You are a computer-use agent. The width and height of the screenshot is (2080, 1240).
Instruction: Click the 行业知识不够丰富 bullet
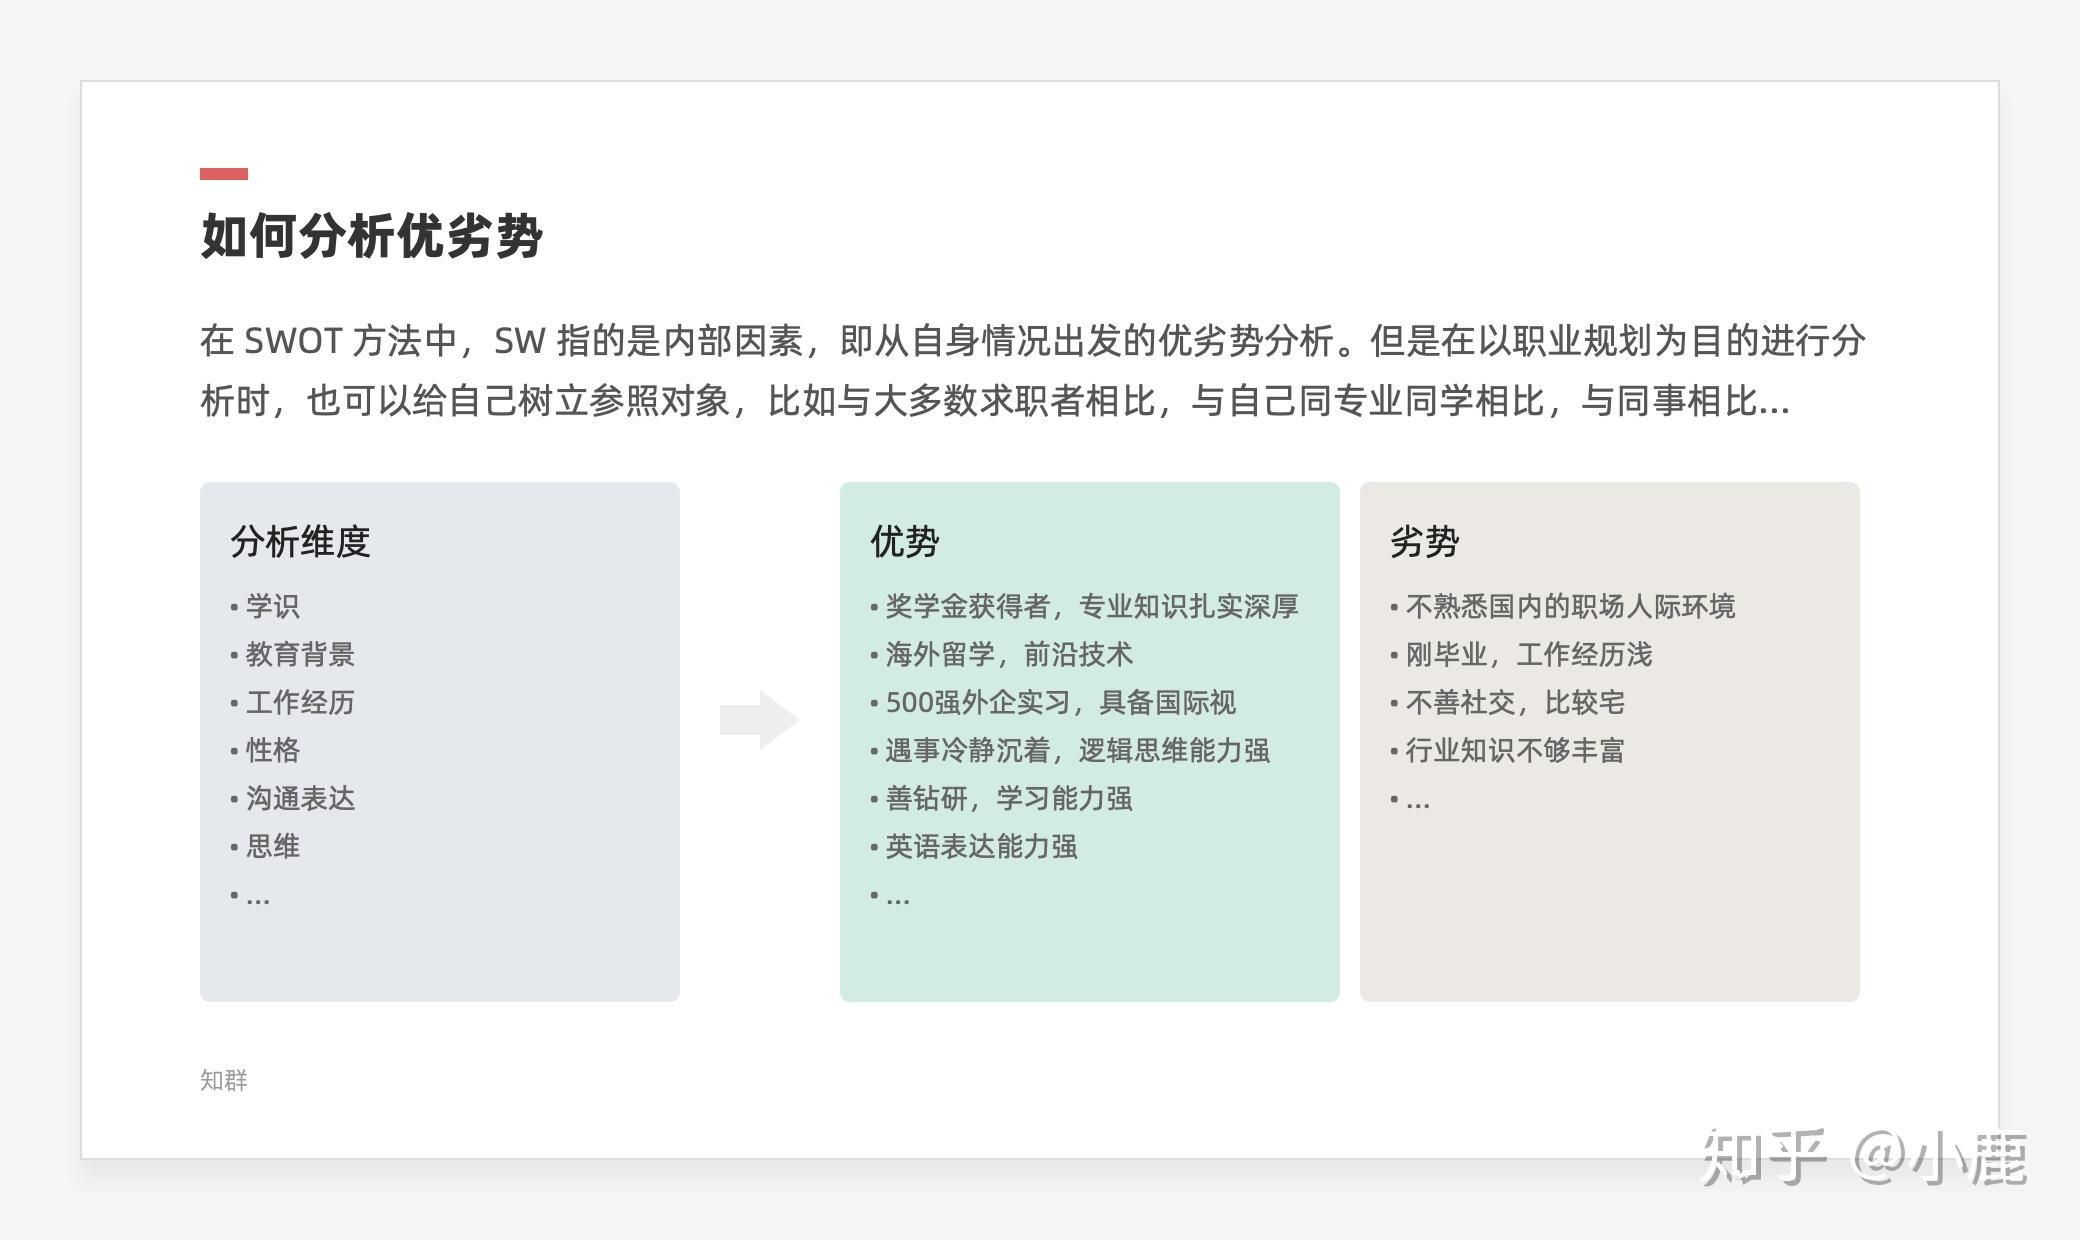click(x=1507, y=750)
